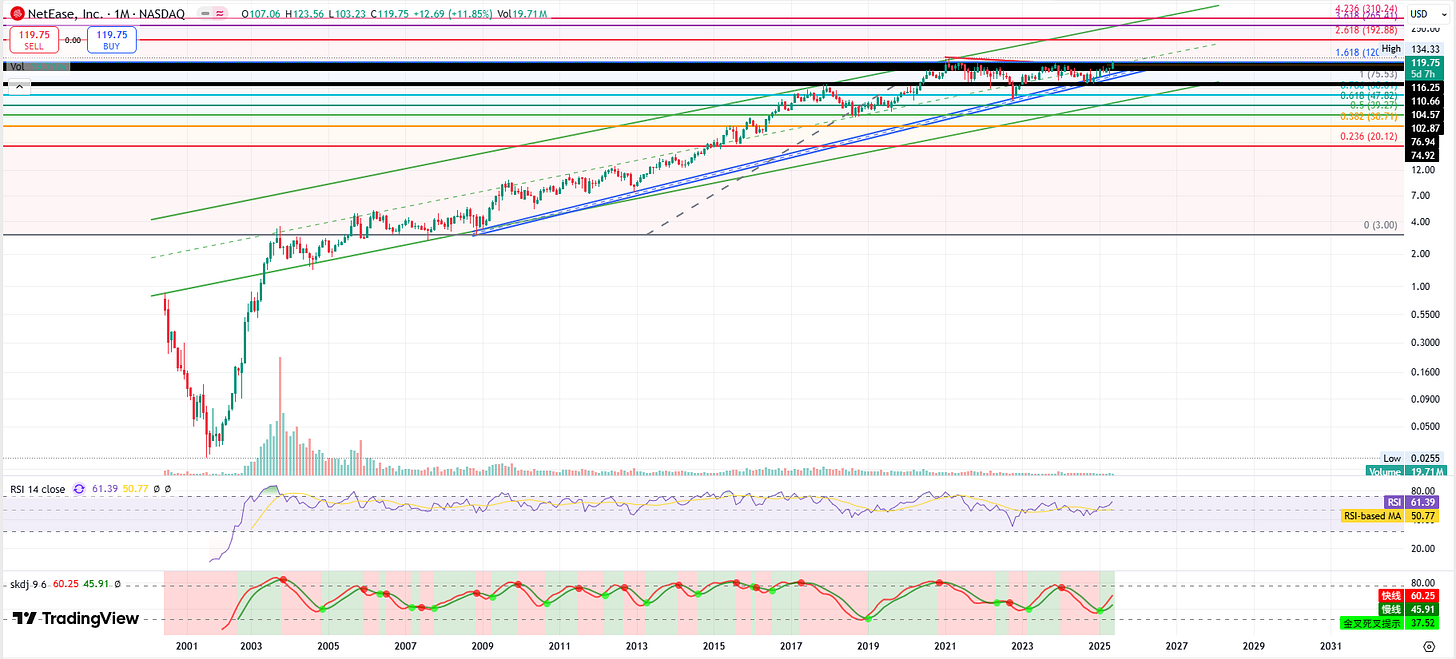Select the RSI 14 close indicator label
1456x659 pixels.
(x=37, y=489)
